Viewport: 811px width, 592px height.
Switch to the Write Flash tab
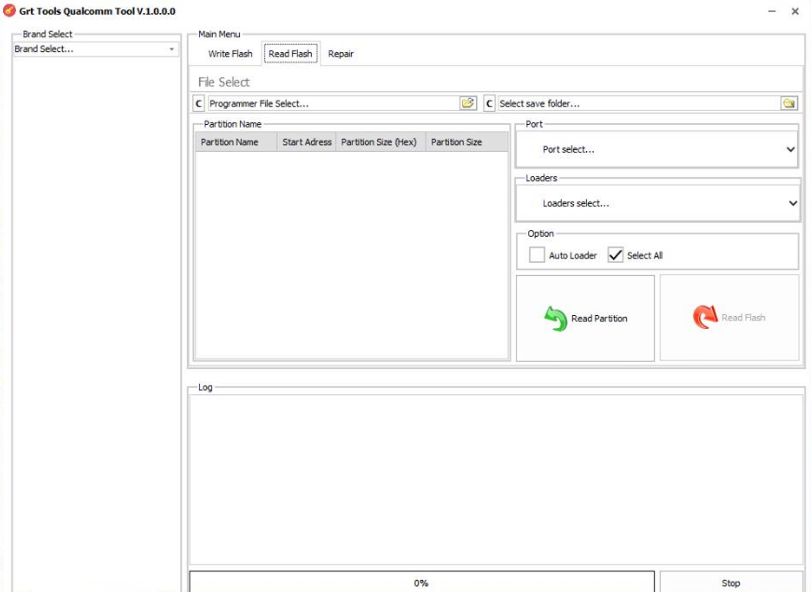coord(230,54)
